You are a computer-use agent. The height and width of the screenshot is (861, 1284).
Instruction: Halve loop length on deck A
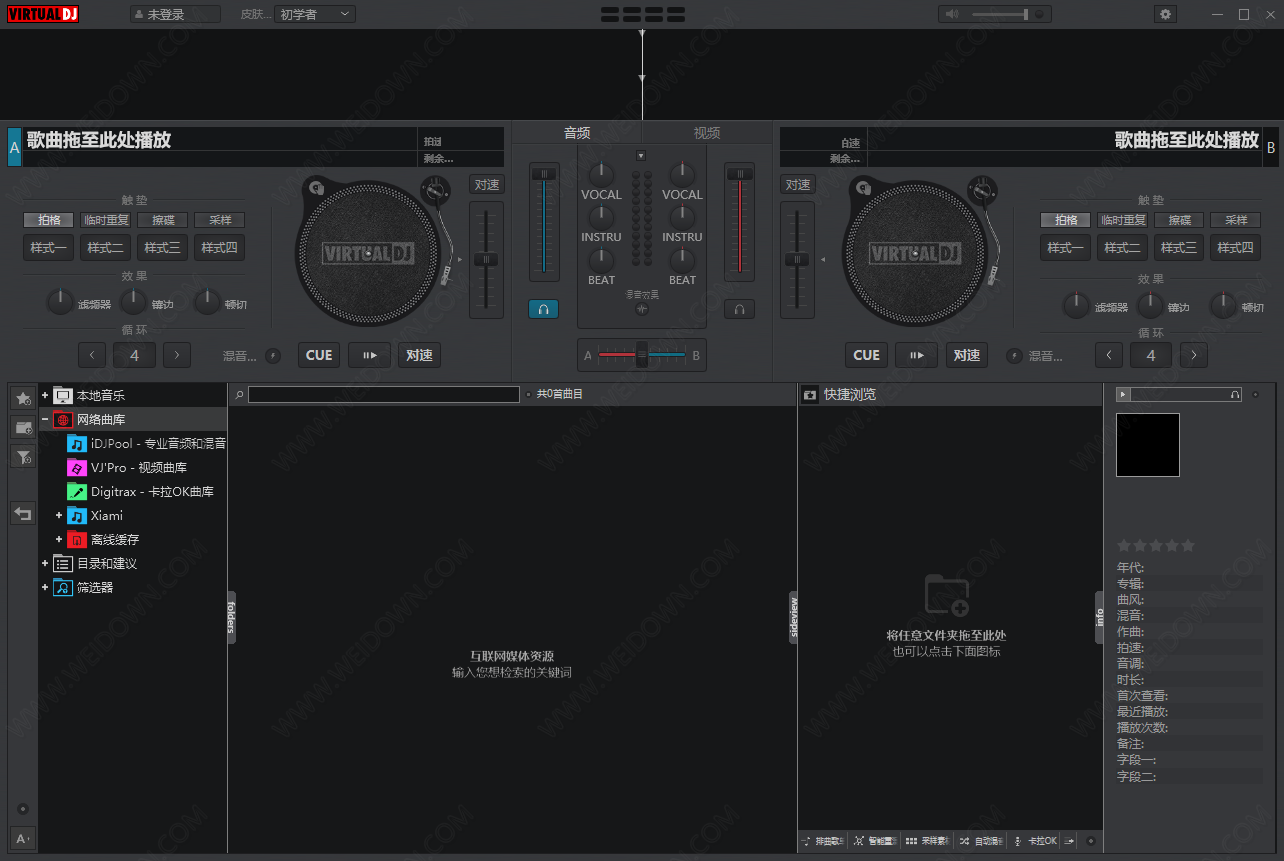[92, 355]
